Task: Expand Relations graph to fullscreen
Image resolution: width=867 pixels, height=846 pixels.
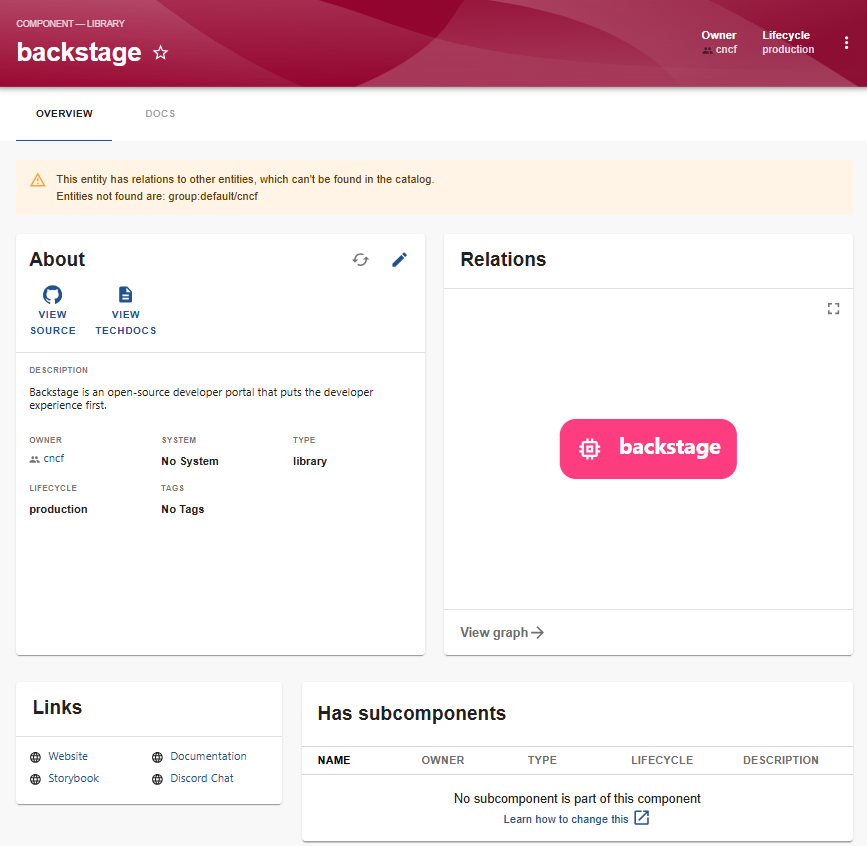Action: [x=833, y=309]
